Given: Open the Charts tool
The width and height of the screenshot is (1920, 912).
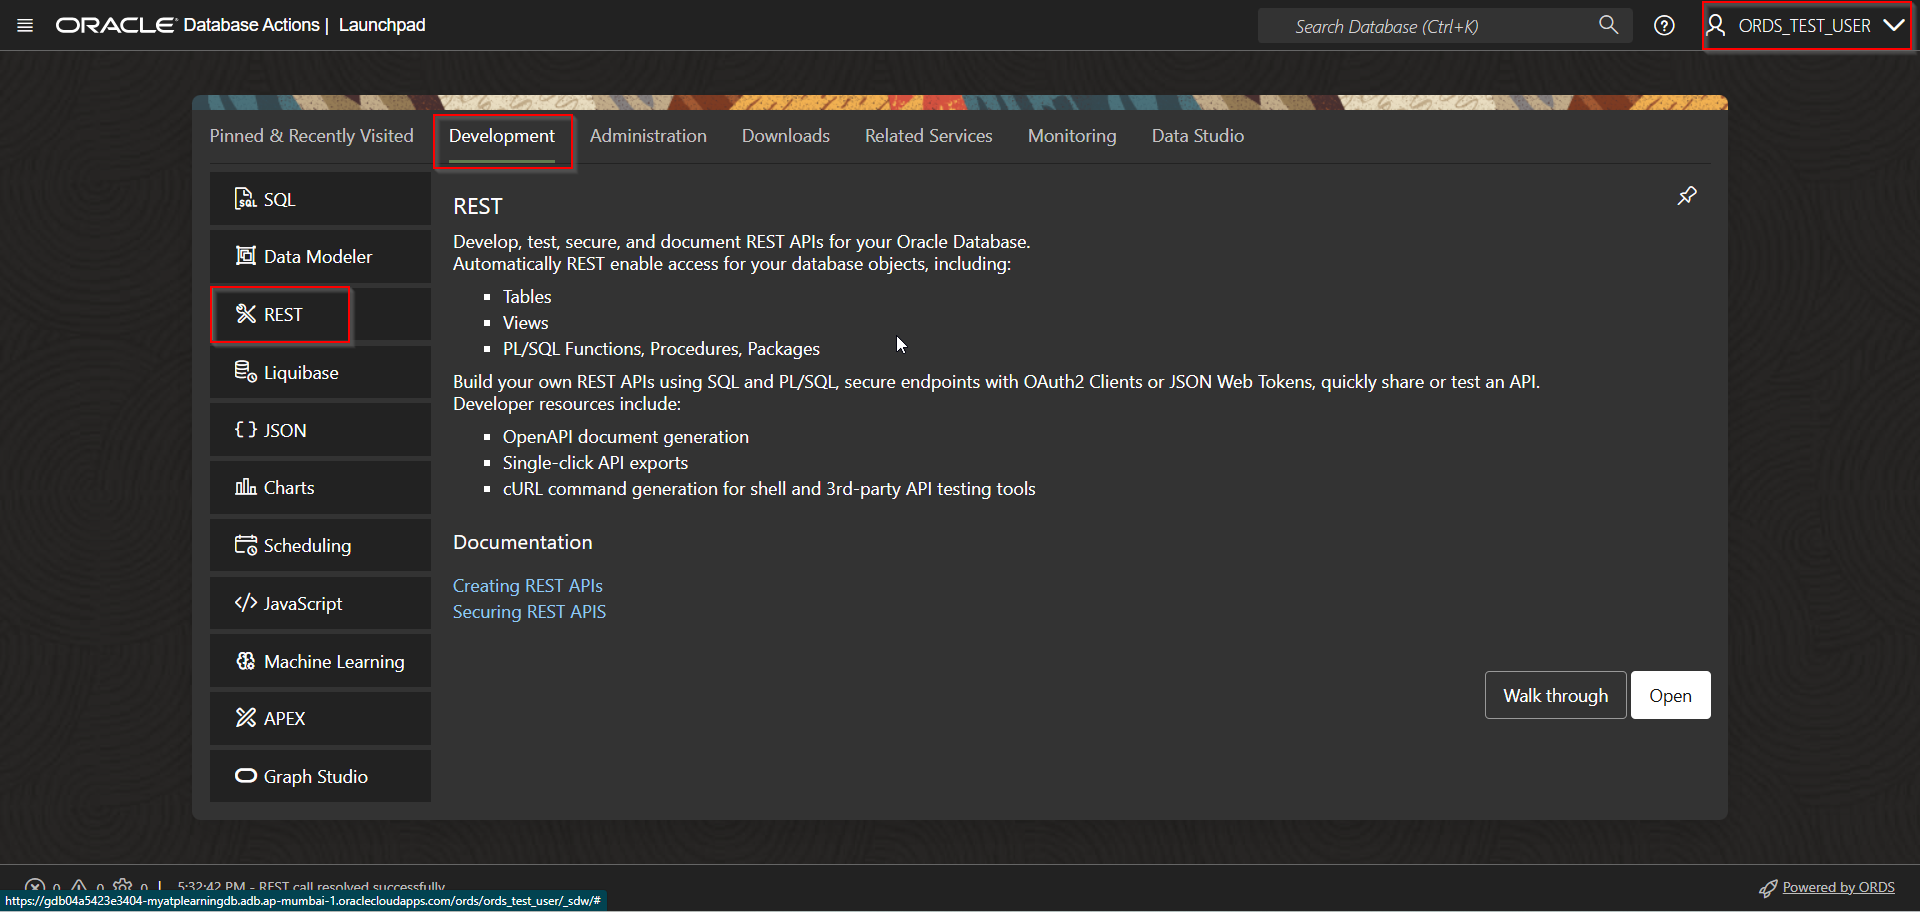Looking at the screenshot, I should (x=289, y=487).
